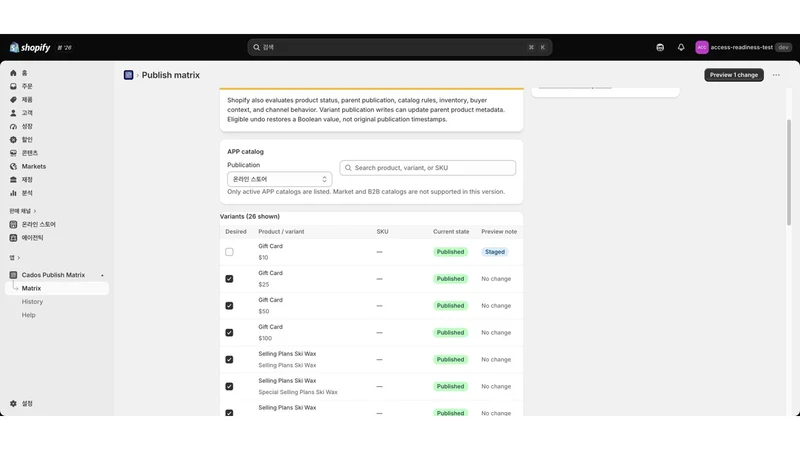Click the finance bank icon in sidebar
Image resolution: width=800 pixels, height=450 pixels.
click(13, 180)
